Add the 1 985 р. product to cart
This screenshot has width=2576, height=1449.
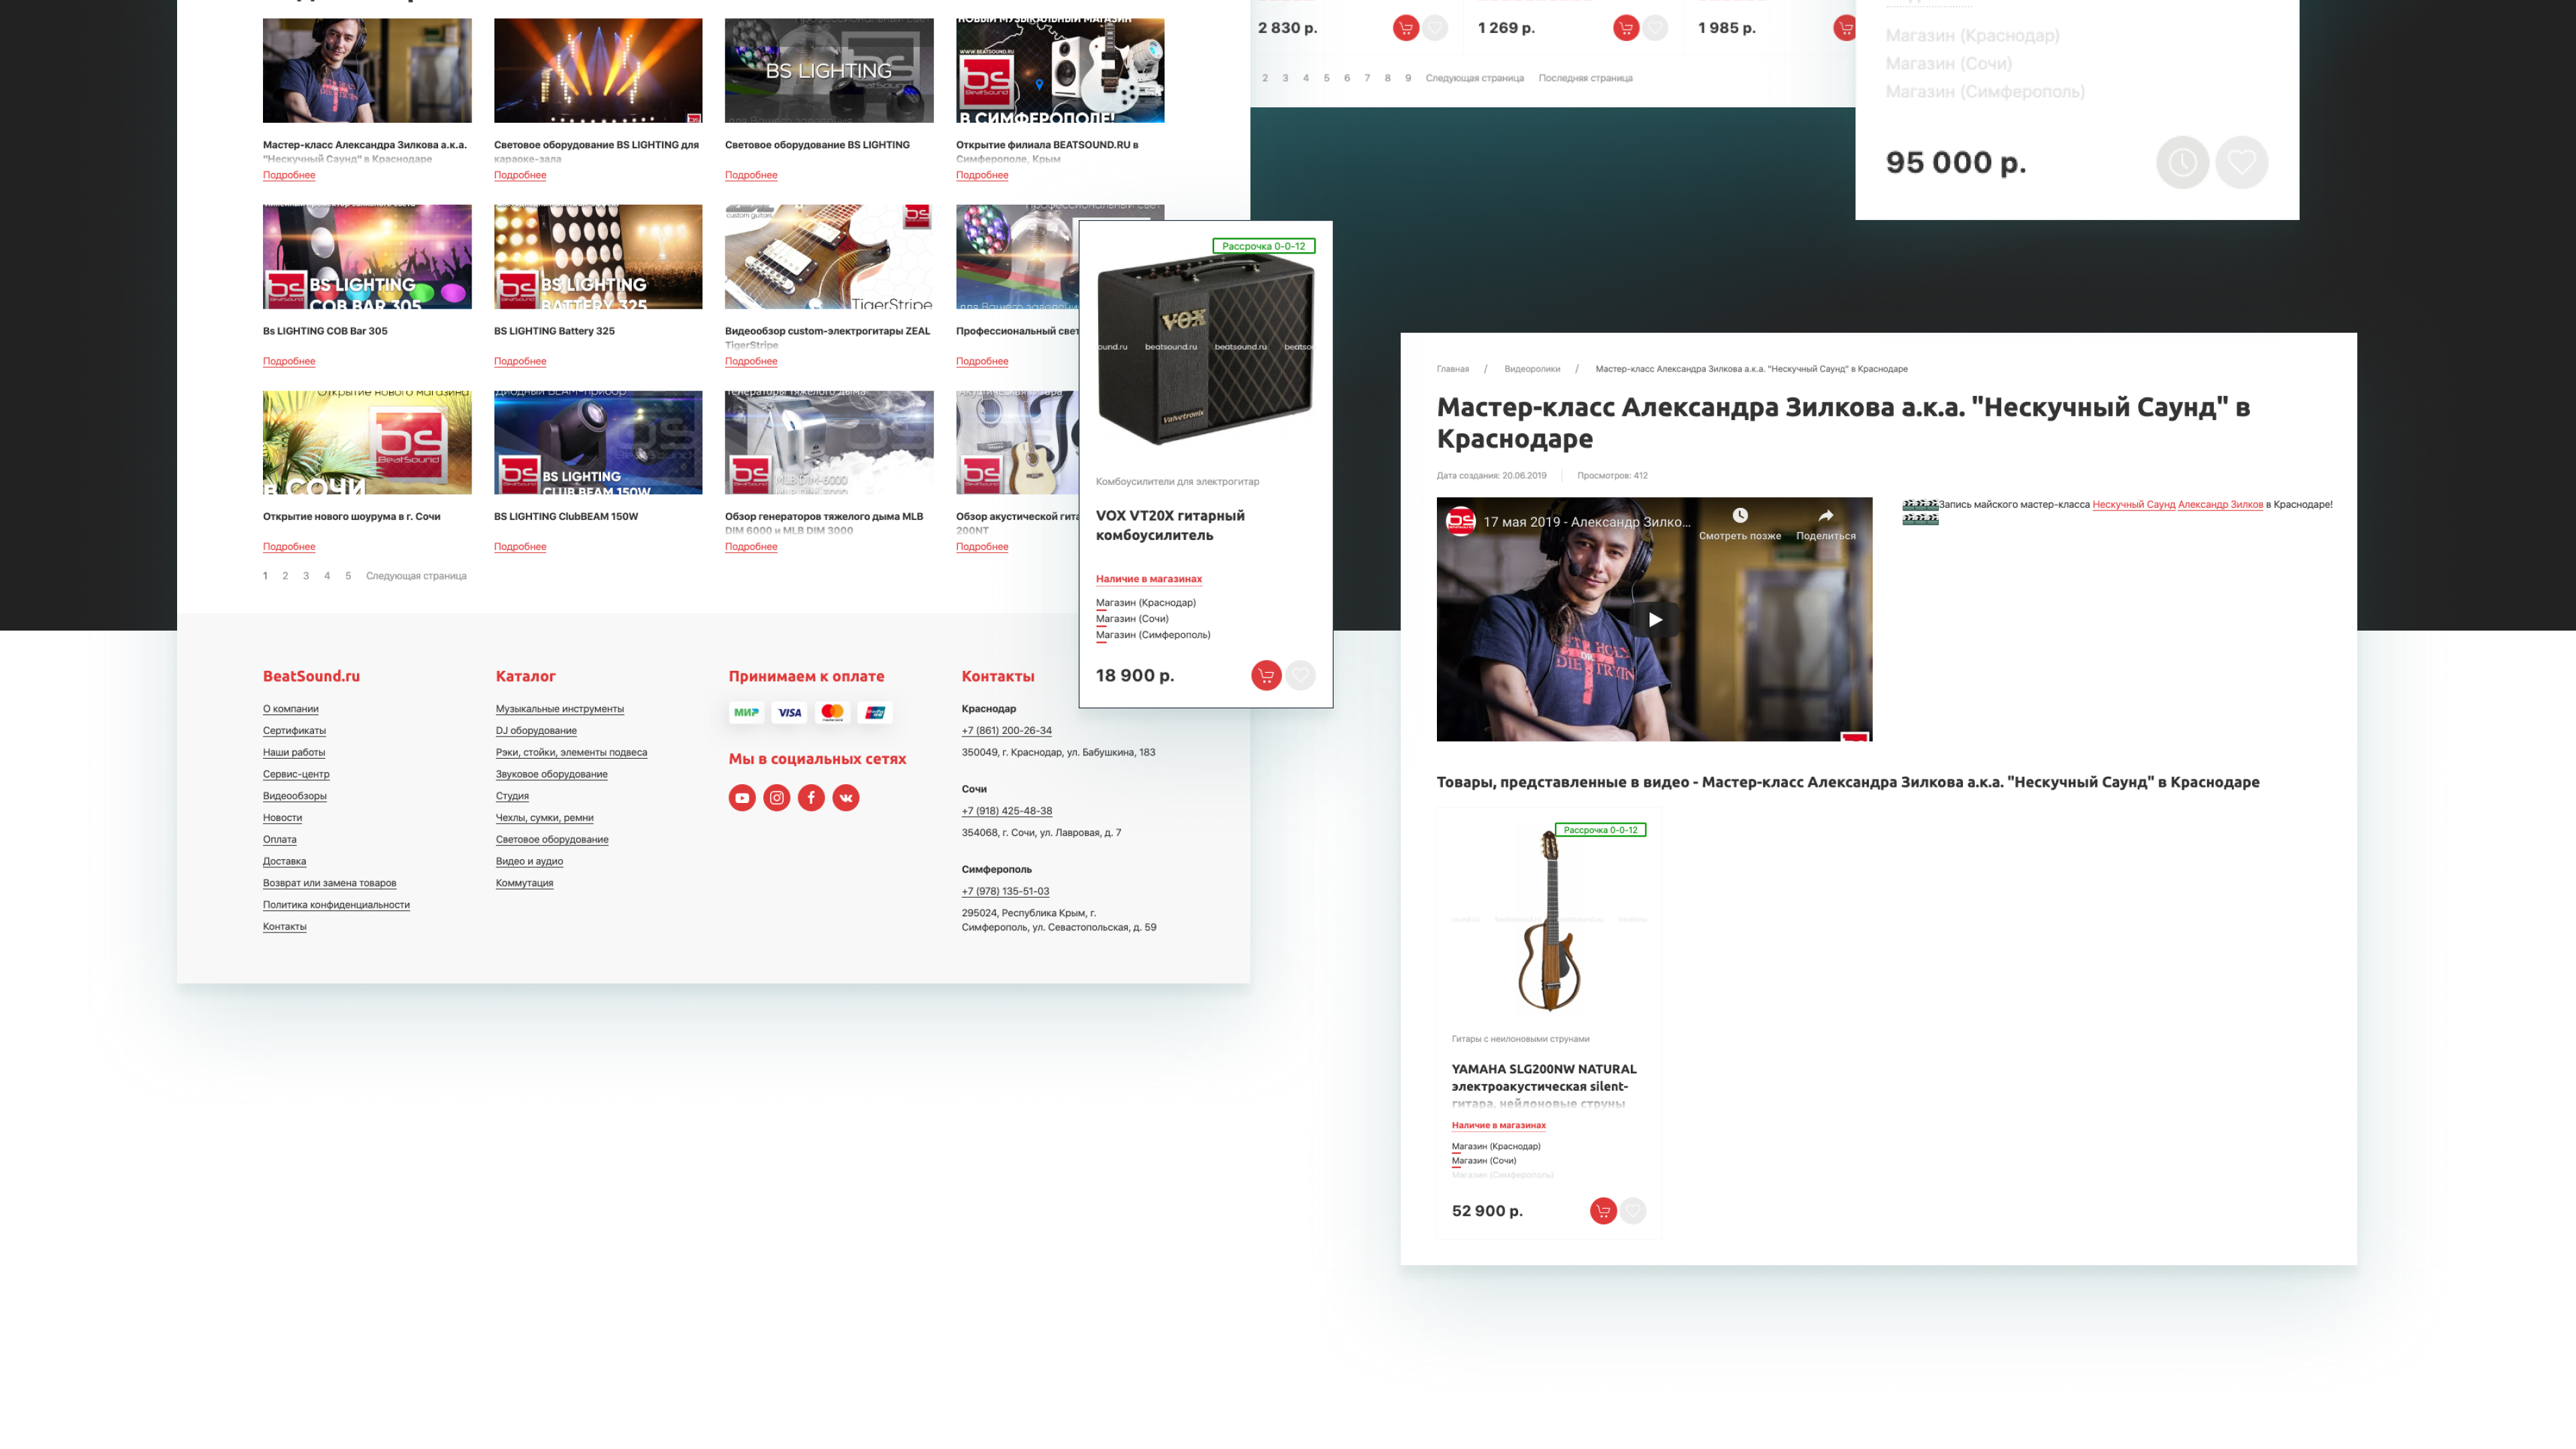point(1845,28)
